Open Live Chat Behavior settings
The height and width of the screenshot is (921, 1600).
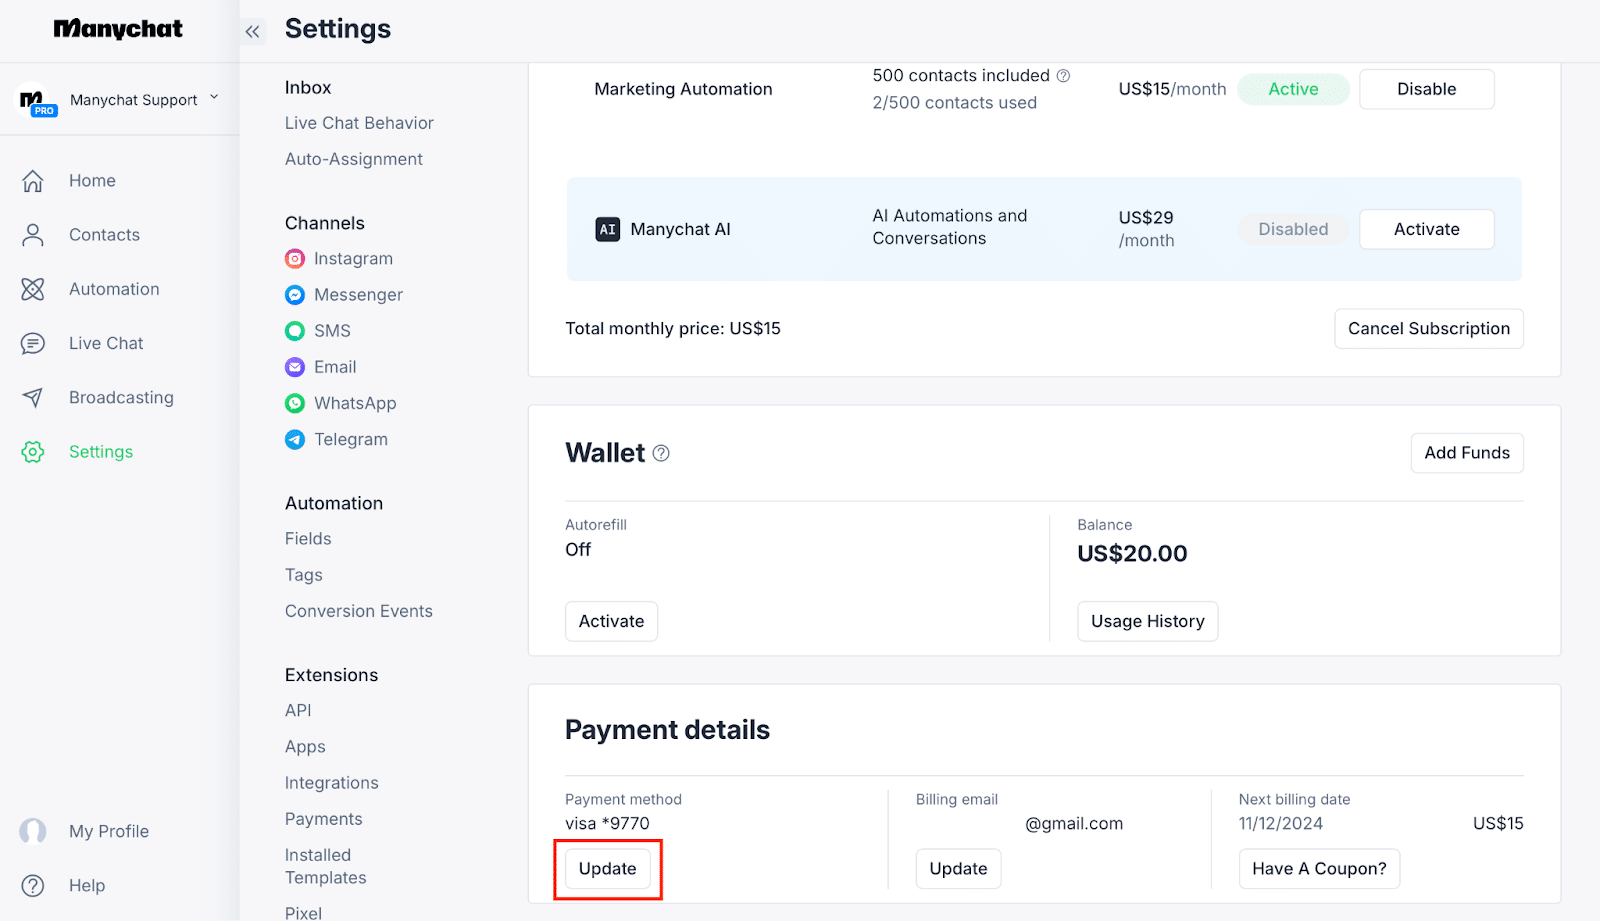click(x=359, y=123)
